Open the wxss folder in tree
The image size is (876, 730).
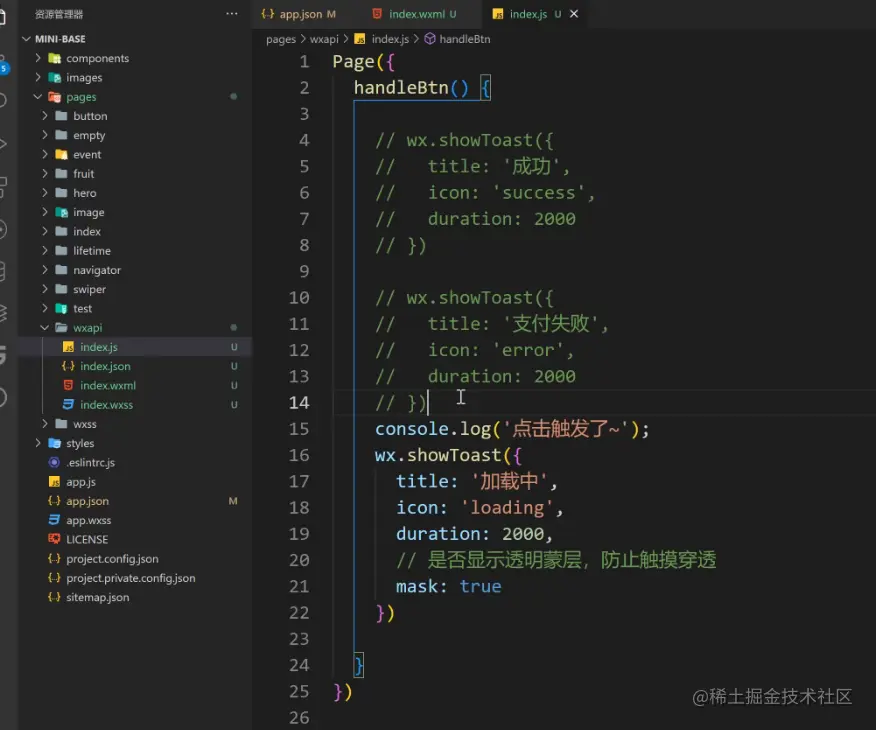84,424
